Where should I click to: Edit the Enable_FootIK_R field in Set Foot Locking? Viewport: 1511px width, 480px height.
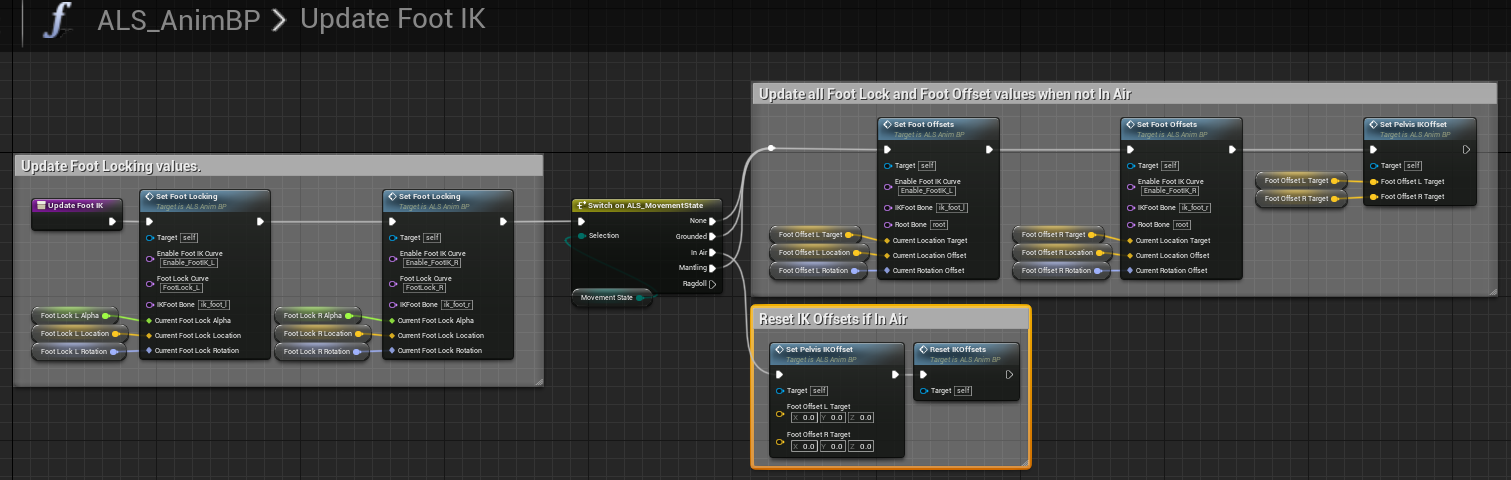[432, 262]
